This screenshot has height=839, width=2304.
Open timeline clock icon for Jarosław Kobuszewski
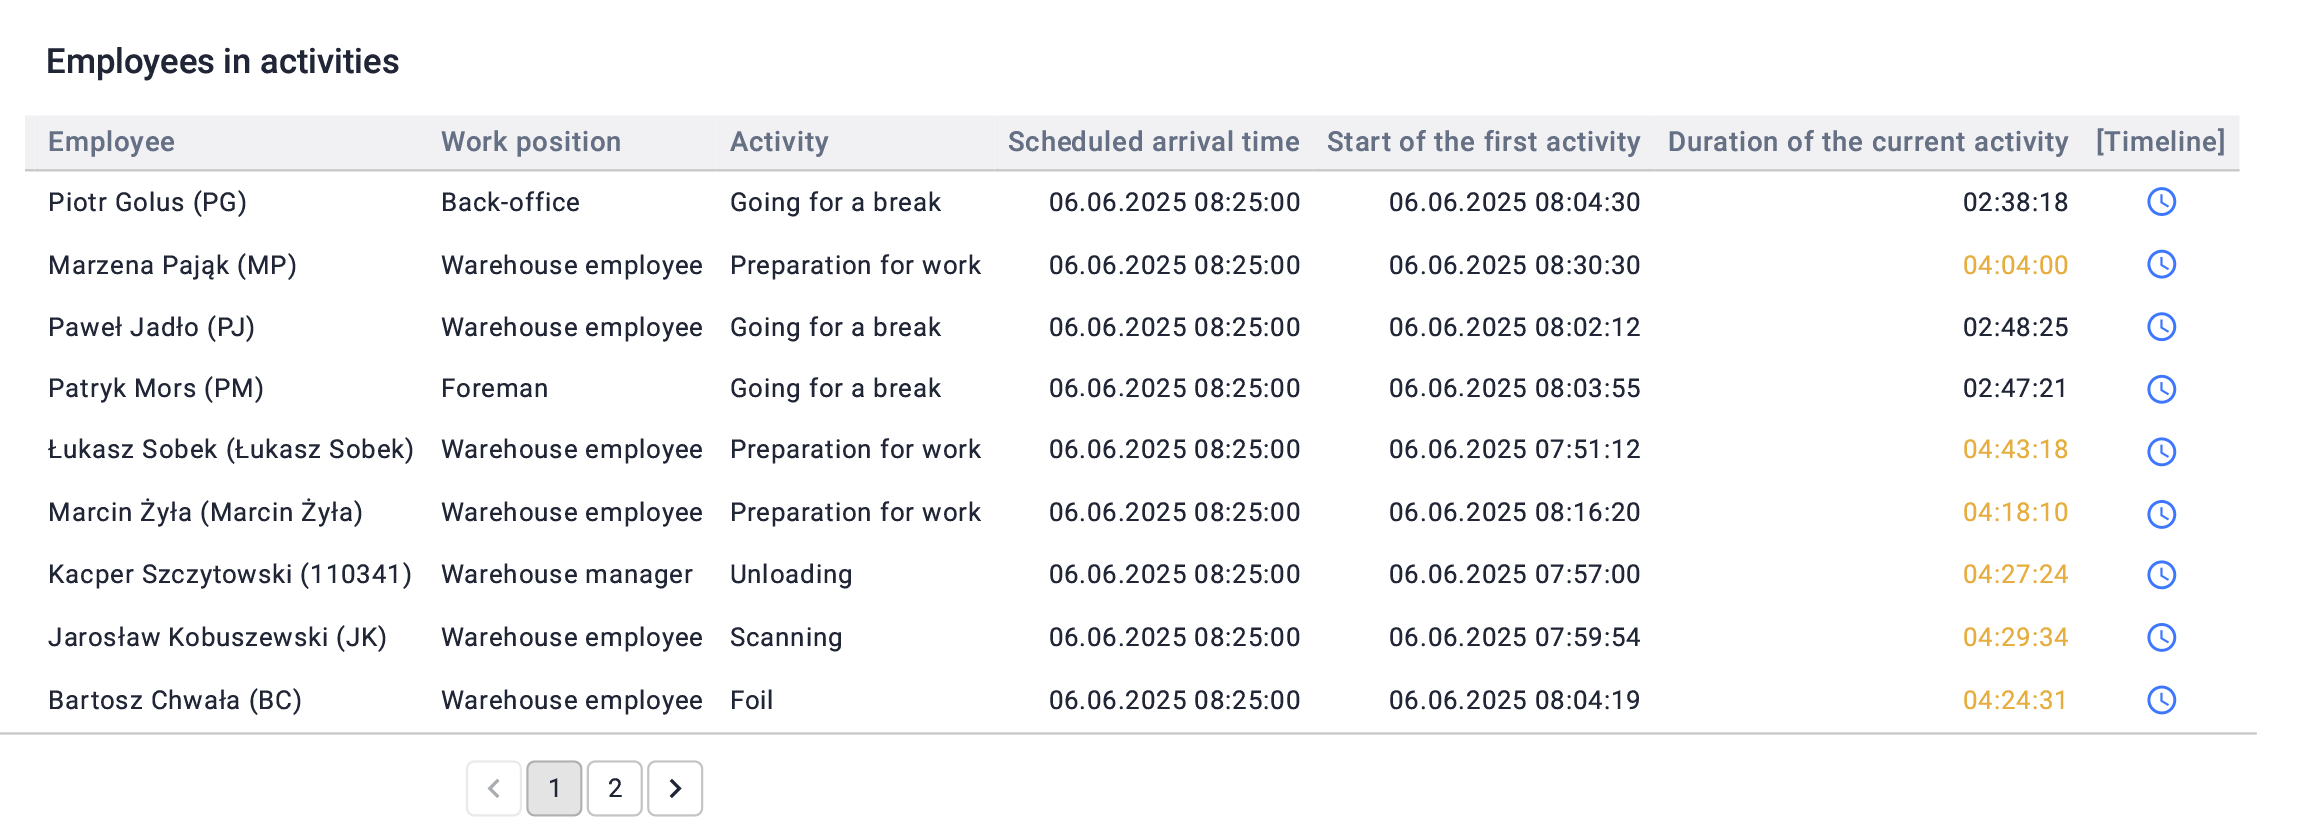coord(2161,637)
